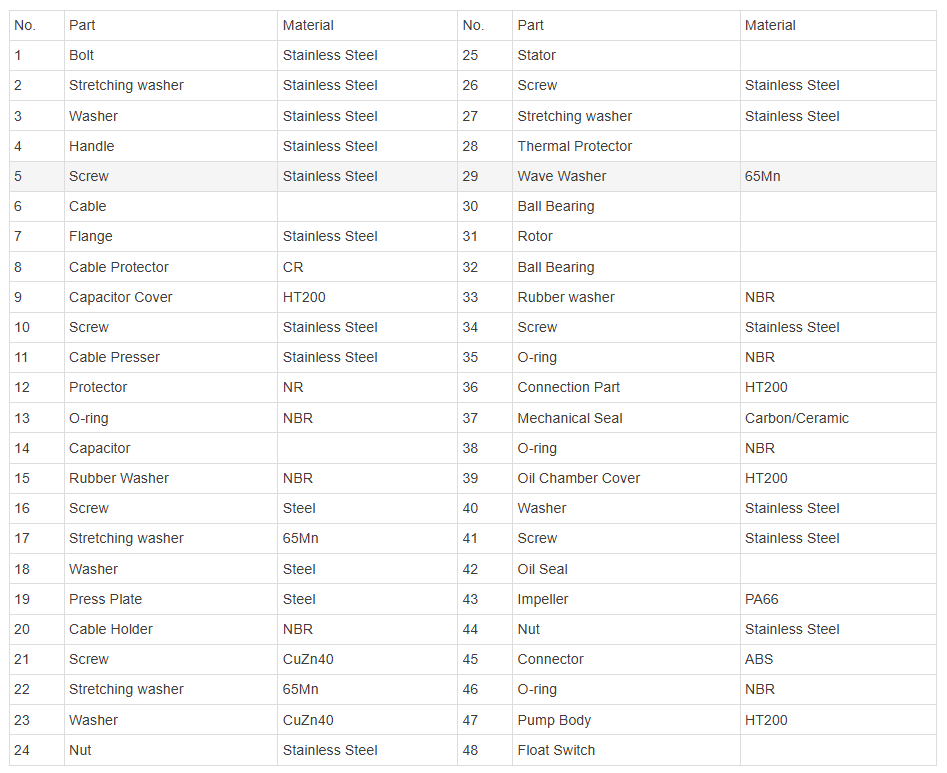Viewport: 947px width, 773px height.
Task: Click the 'Connection Part' cell
Action: click(626, 388)
